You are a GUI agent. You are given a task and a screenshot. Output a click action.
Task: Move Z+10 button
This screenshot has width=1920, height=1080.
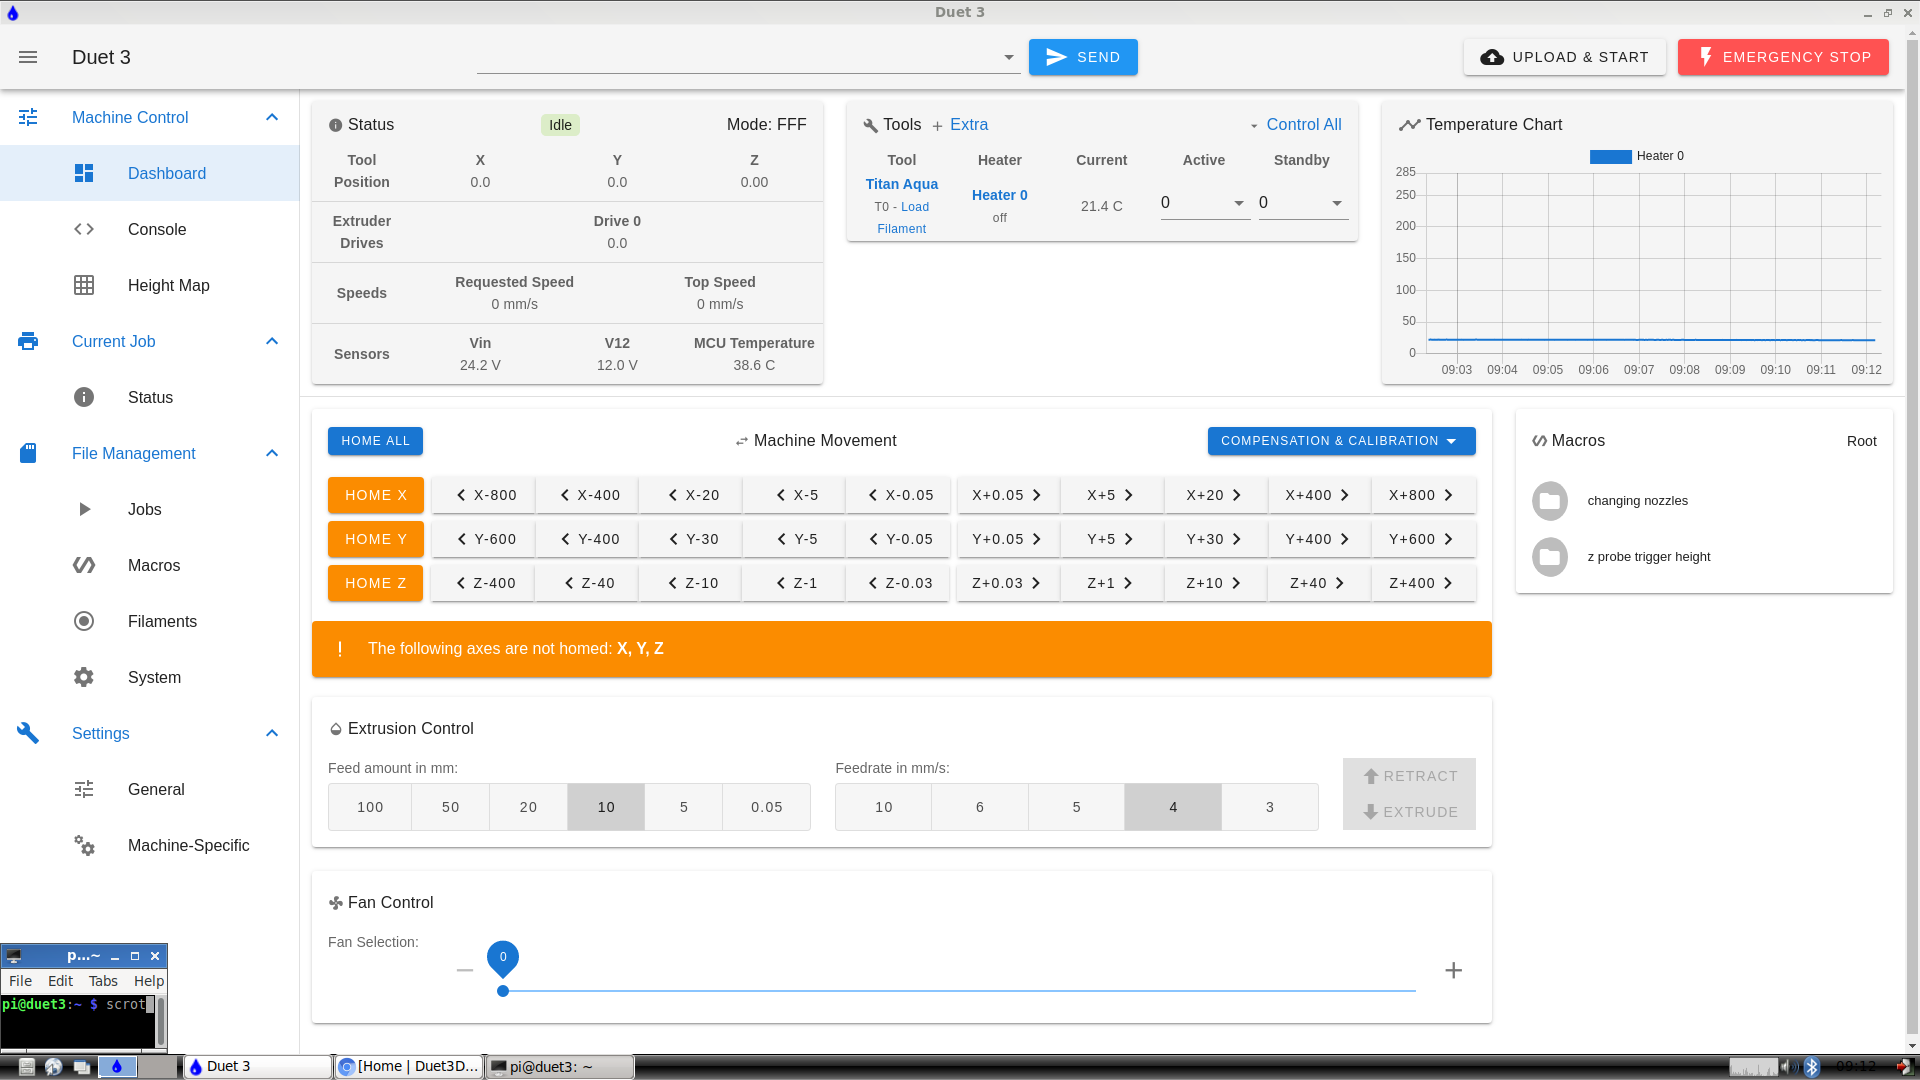click(x=1215, y=583)
